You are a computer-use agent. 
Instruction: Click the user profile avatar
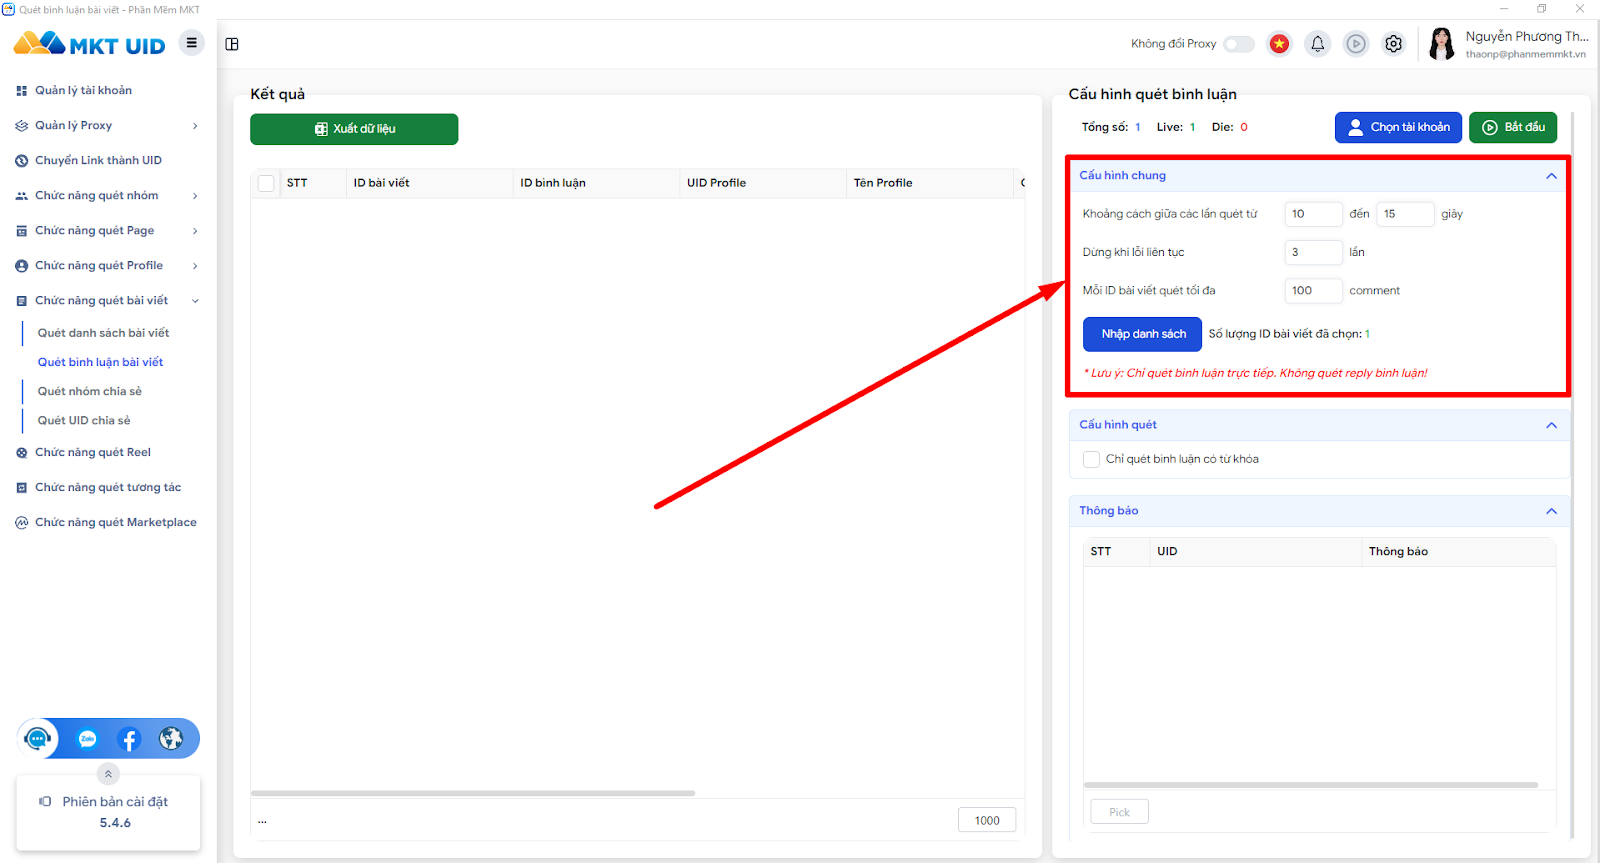click(x=1441, y=44)
